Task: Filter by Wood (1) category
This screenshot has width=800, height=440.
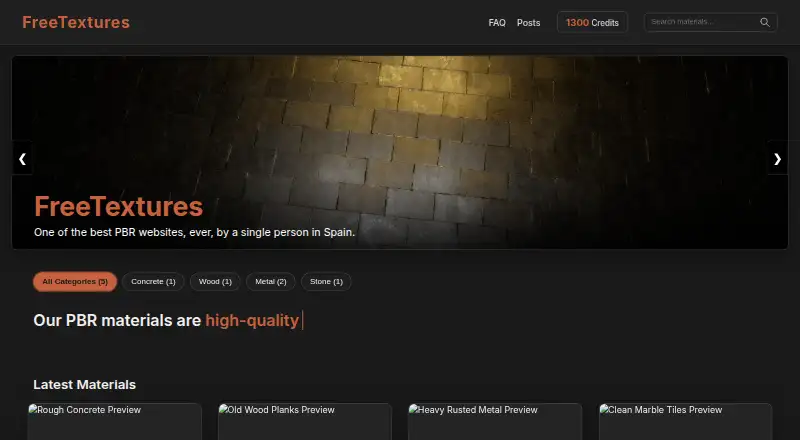Action: (215, 282)
